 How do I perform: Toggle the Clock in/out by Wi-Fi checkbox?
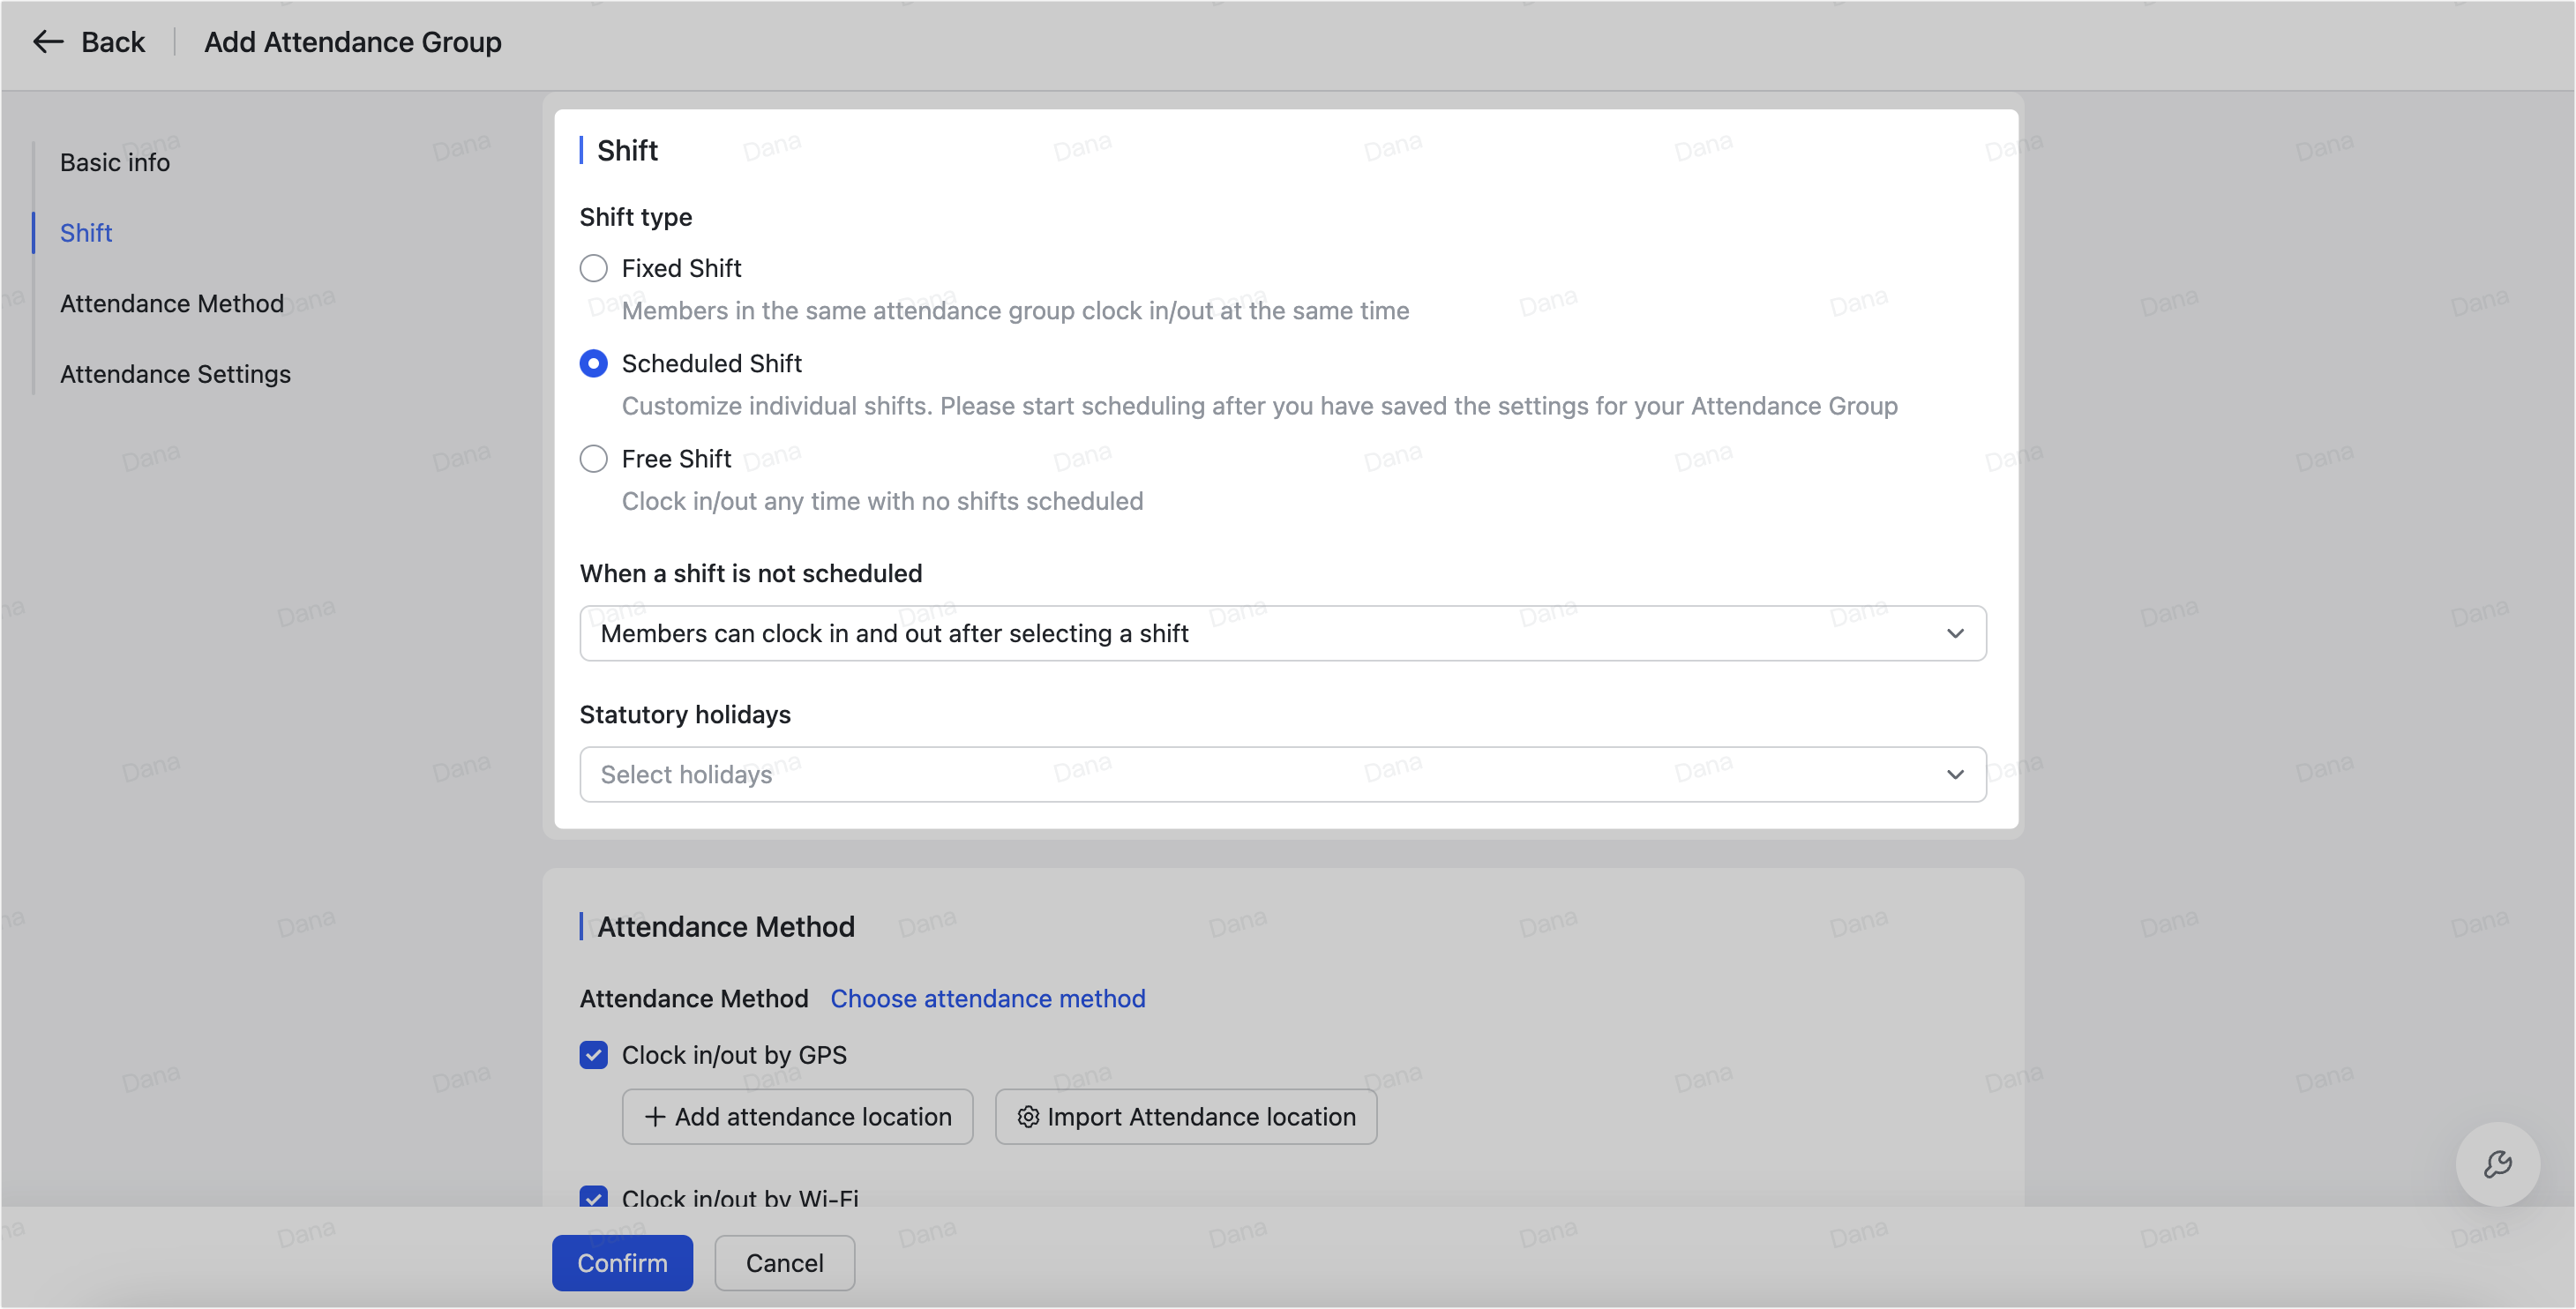(593, 1196)
